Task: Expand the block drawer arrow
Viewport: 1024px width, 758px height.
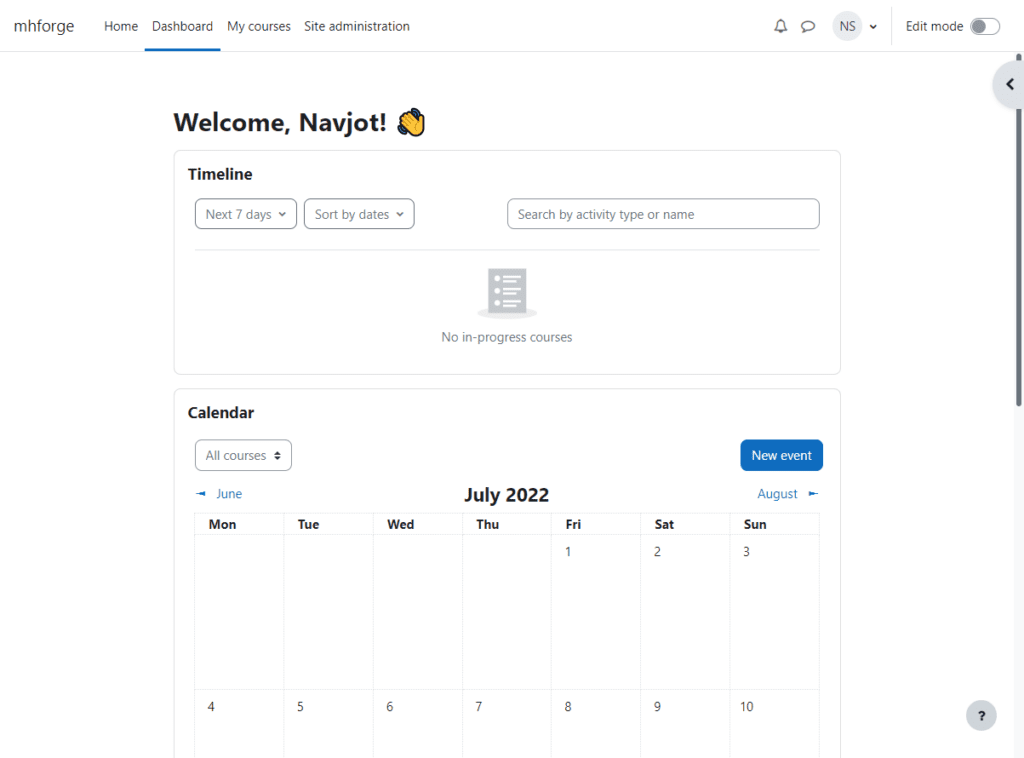Action: (1009, 85)
